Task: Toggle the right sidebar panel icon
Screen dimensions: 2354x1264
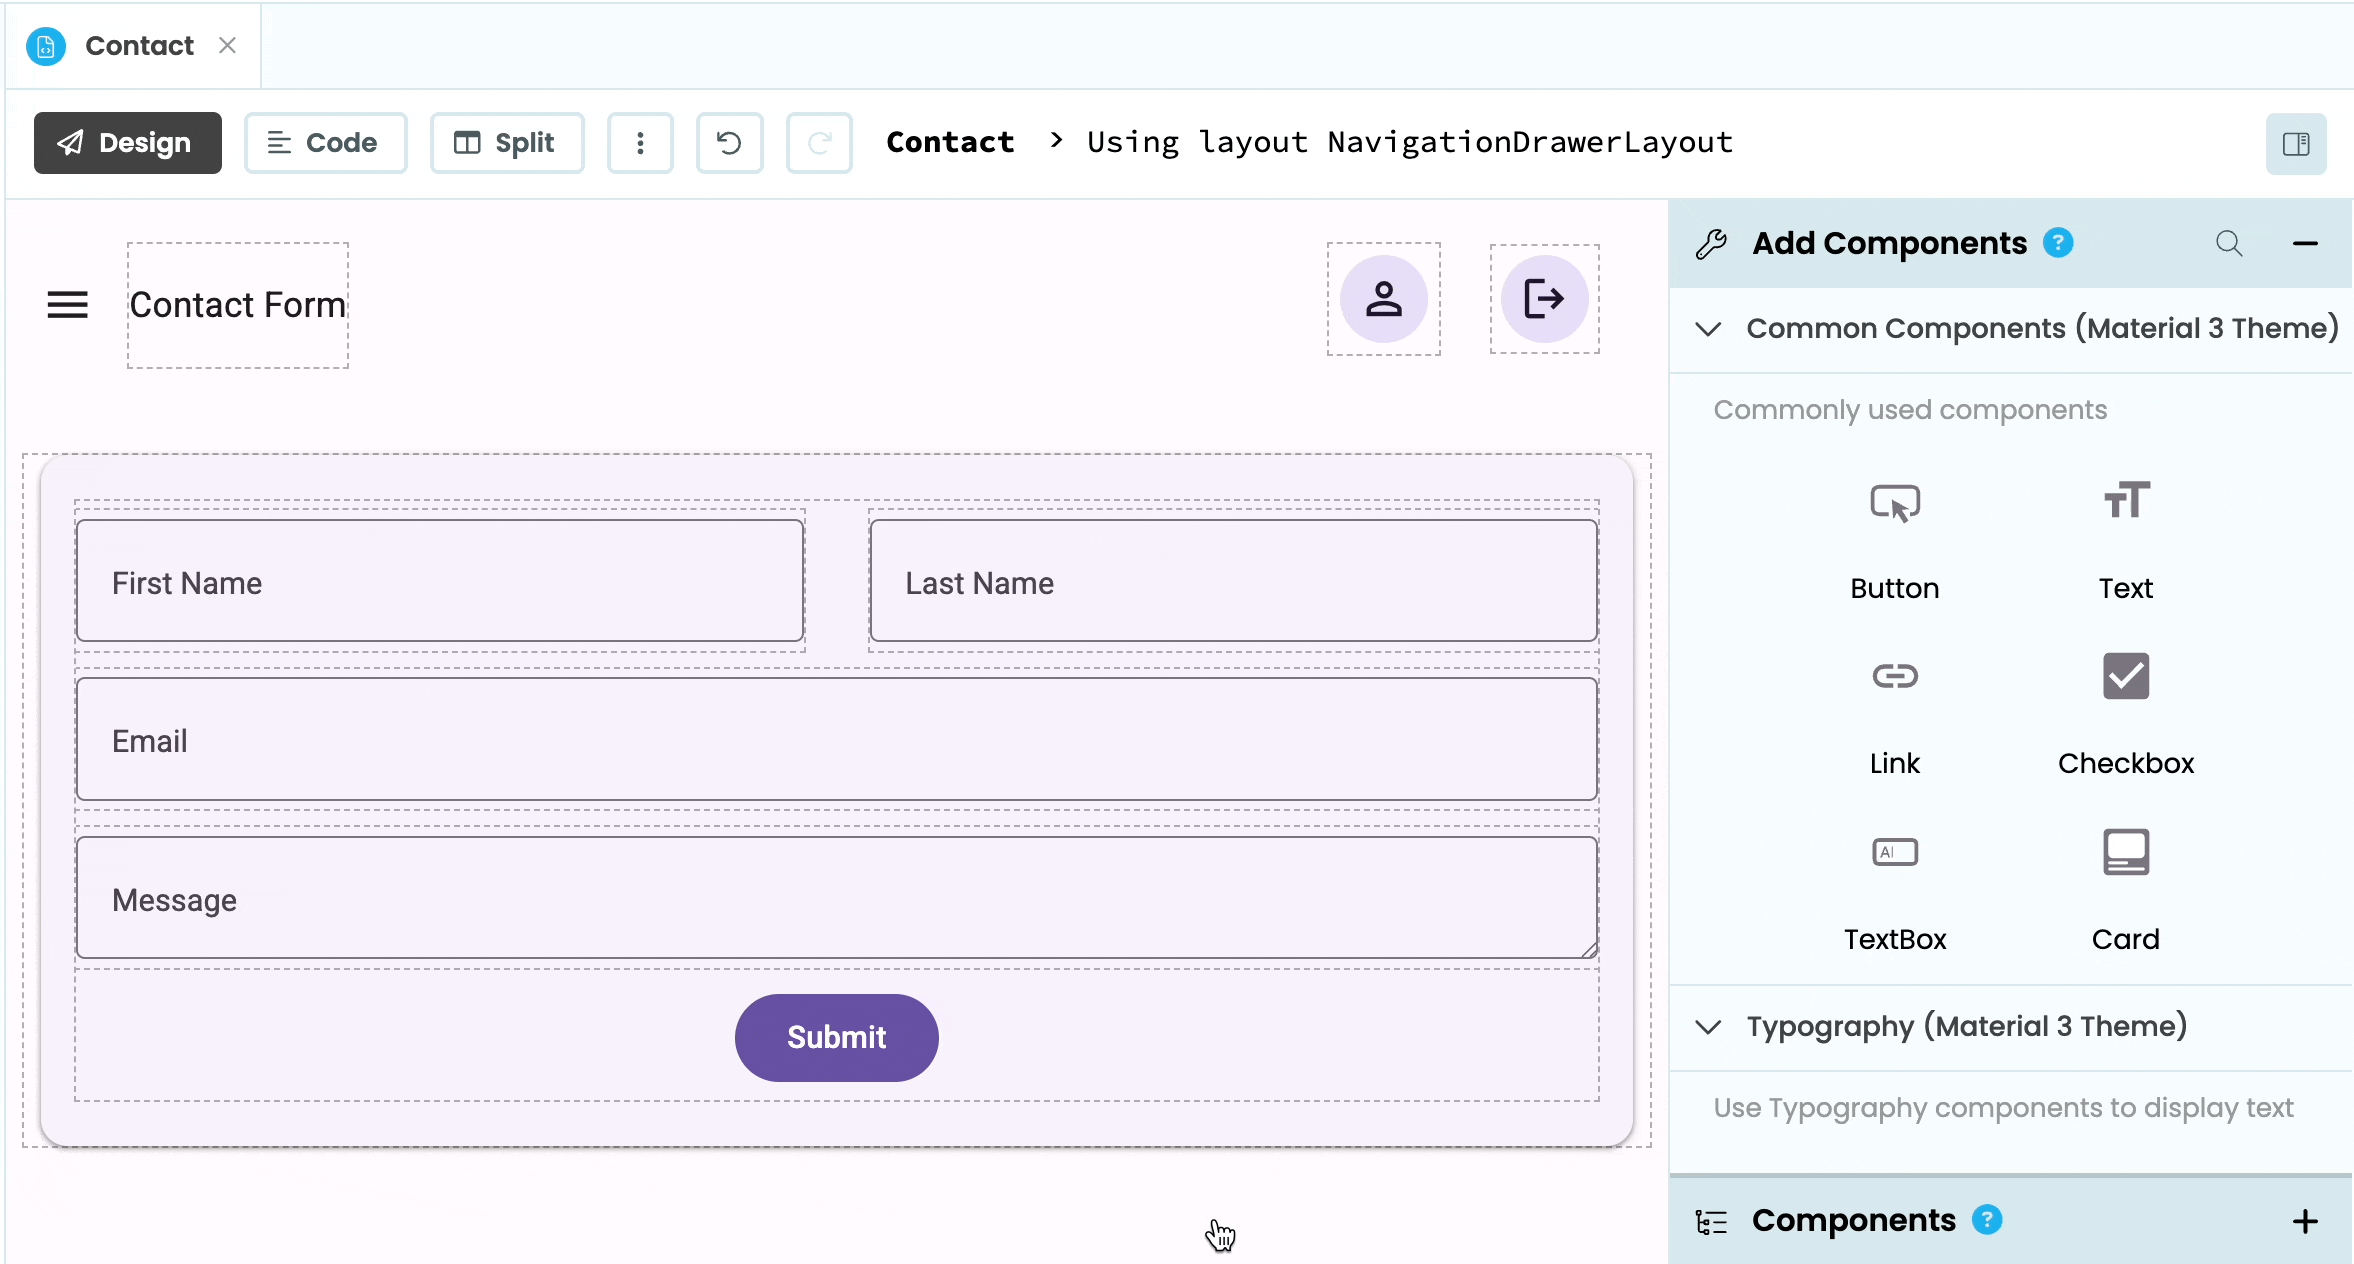Action: point(2296,144)
